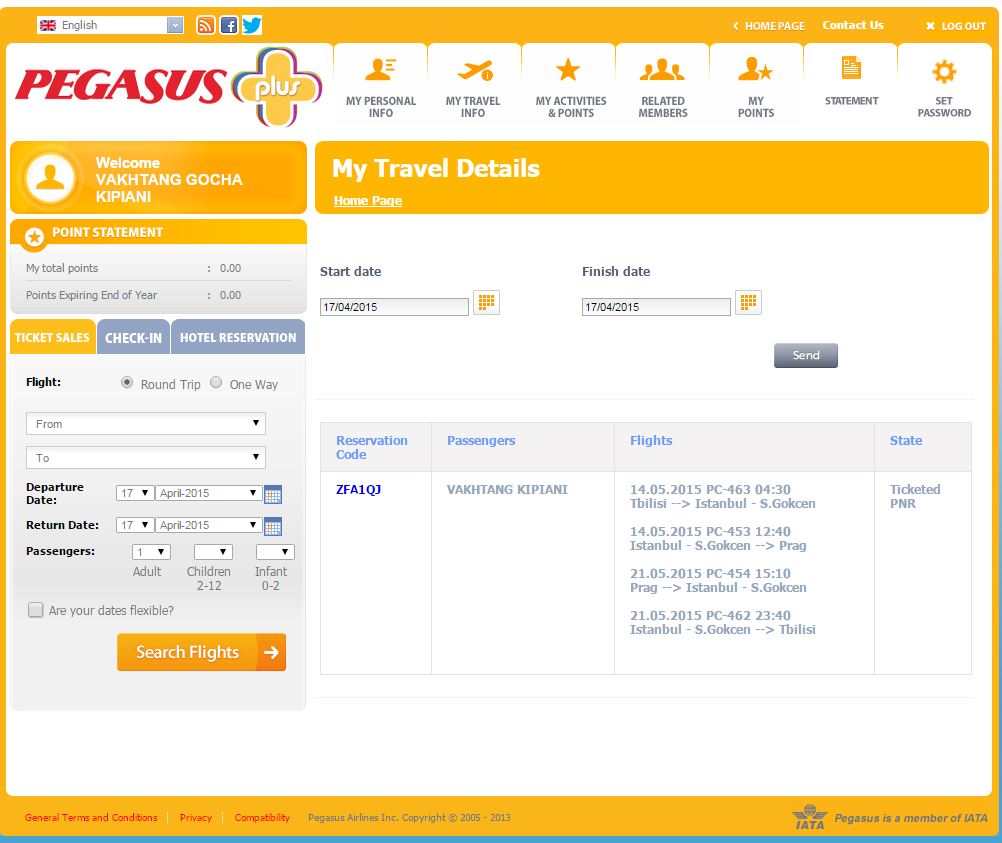Click the IATA logo in footer

point(810,817)
